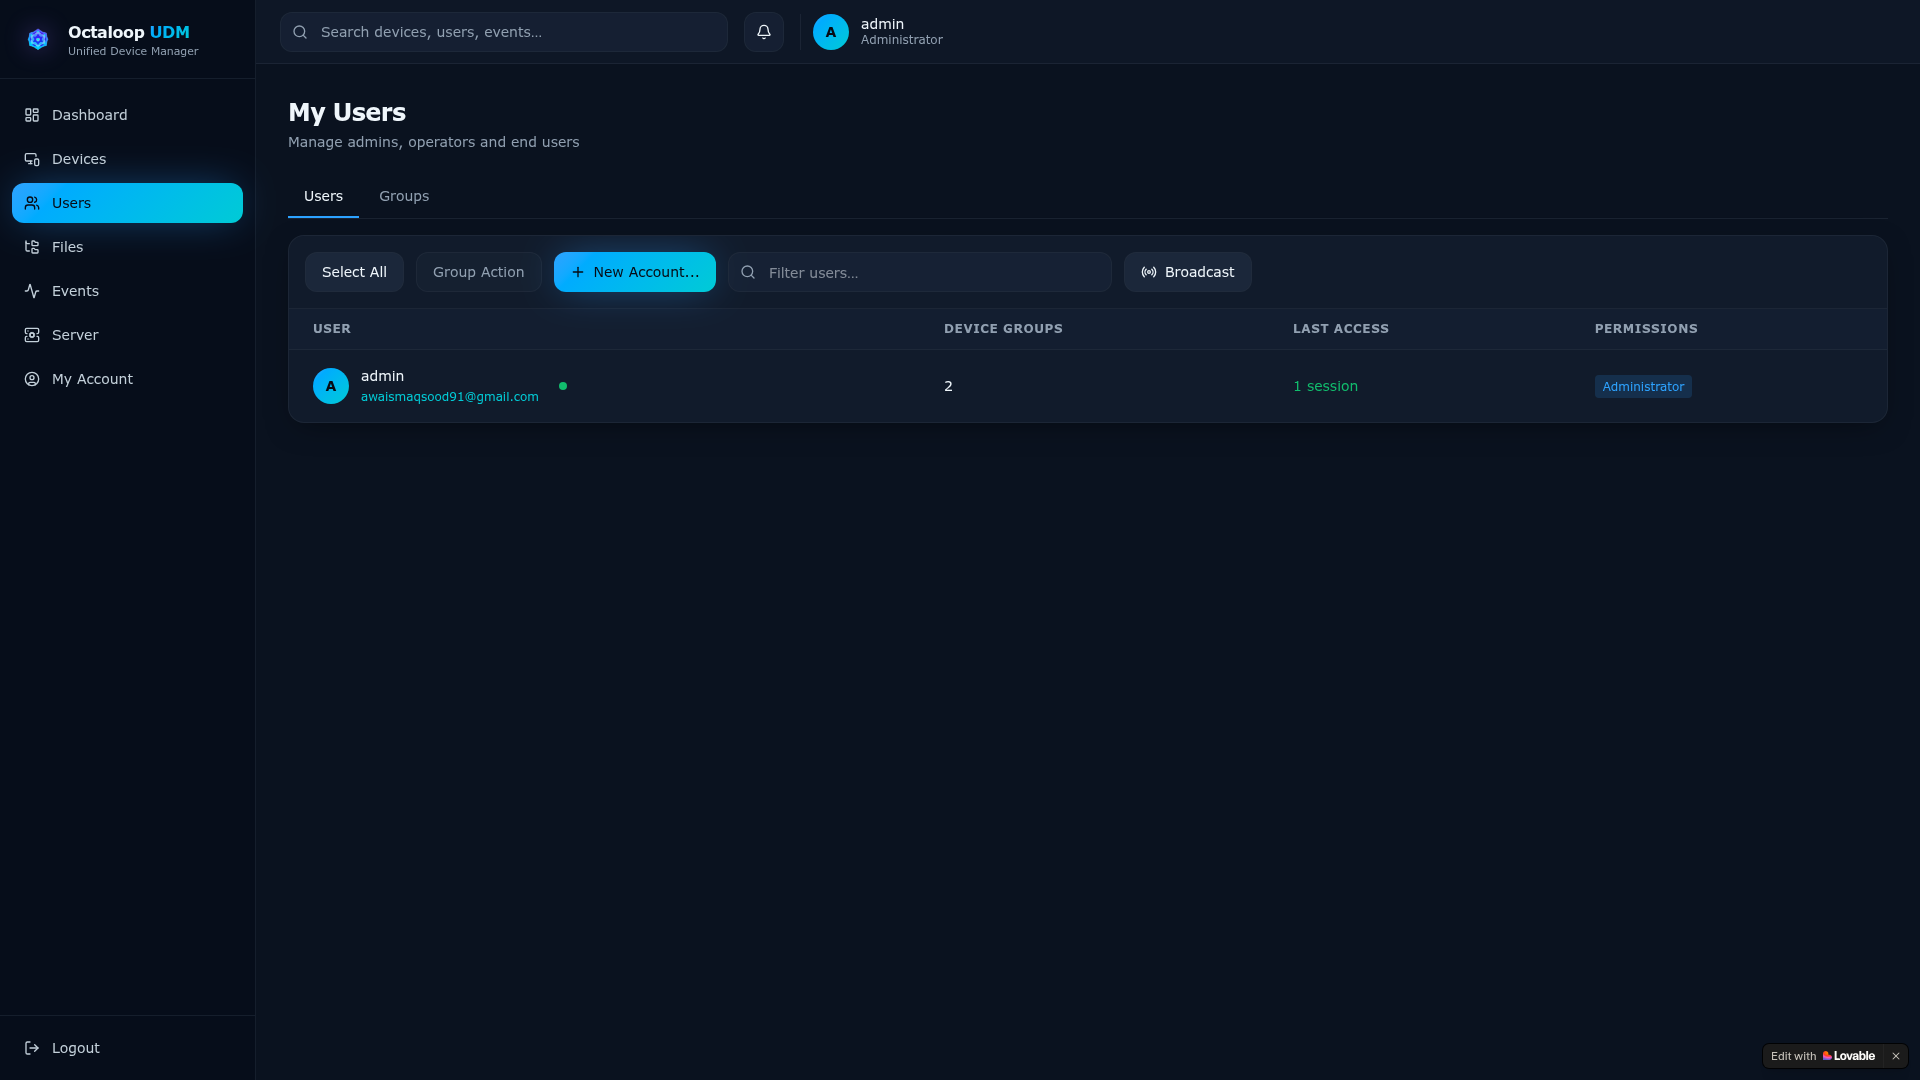View the Events page

point(127,291)
